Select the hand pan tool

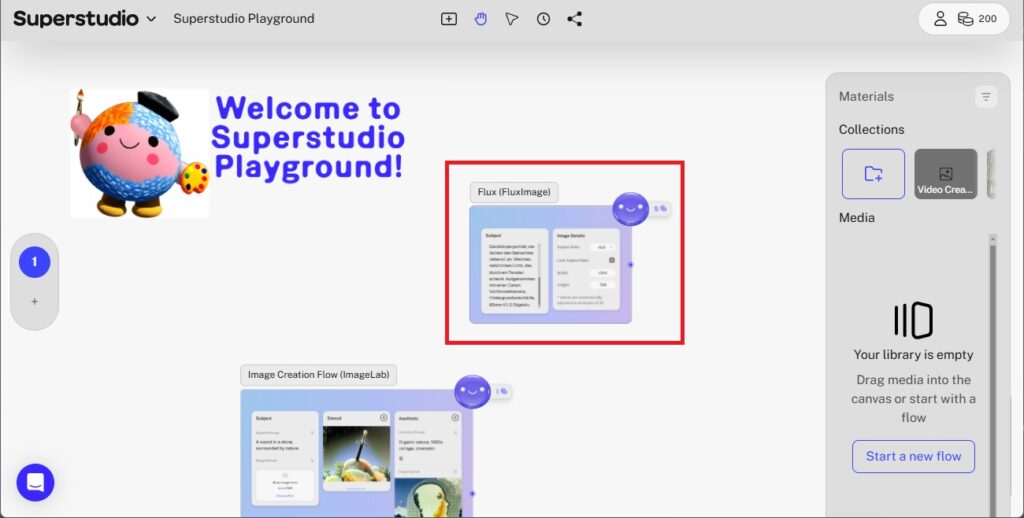click(481, 19)
